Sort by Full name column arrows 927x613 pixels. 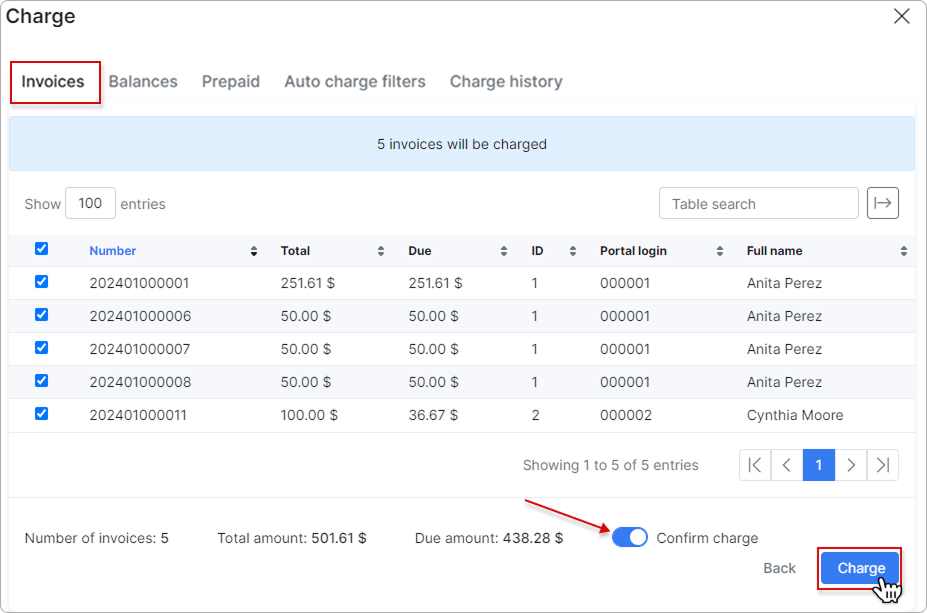(x=903, y=251)
